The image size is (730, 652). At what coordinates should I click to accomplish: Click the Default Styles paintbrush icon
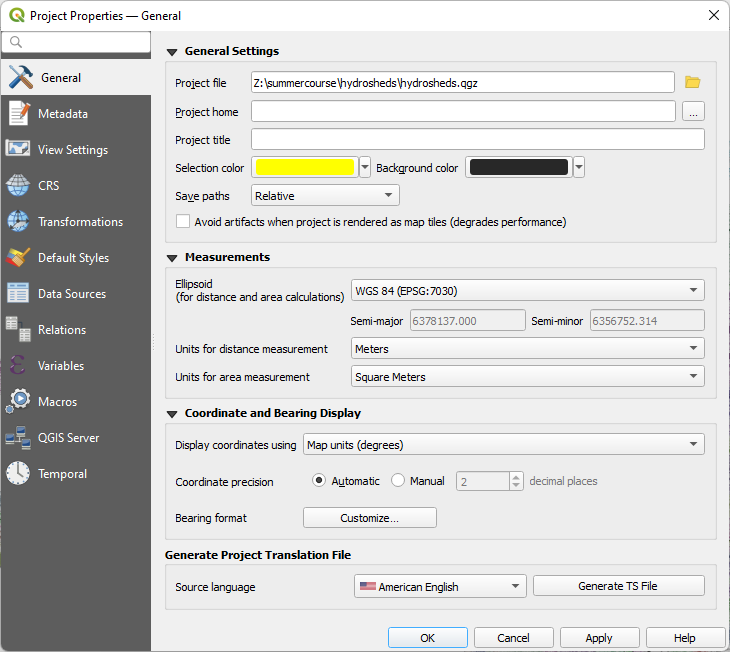[x=18, y=257]
